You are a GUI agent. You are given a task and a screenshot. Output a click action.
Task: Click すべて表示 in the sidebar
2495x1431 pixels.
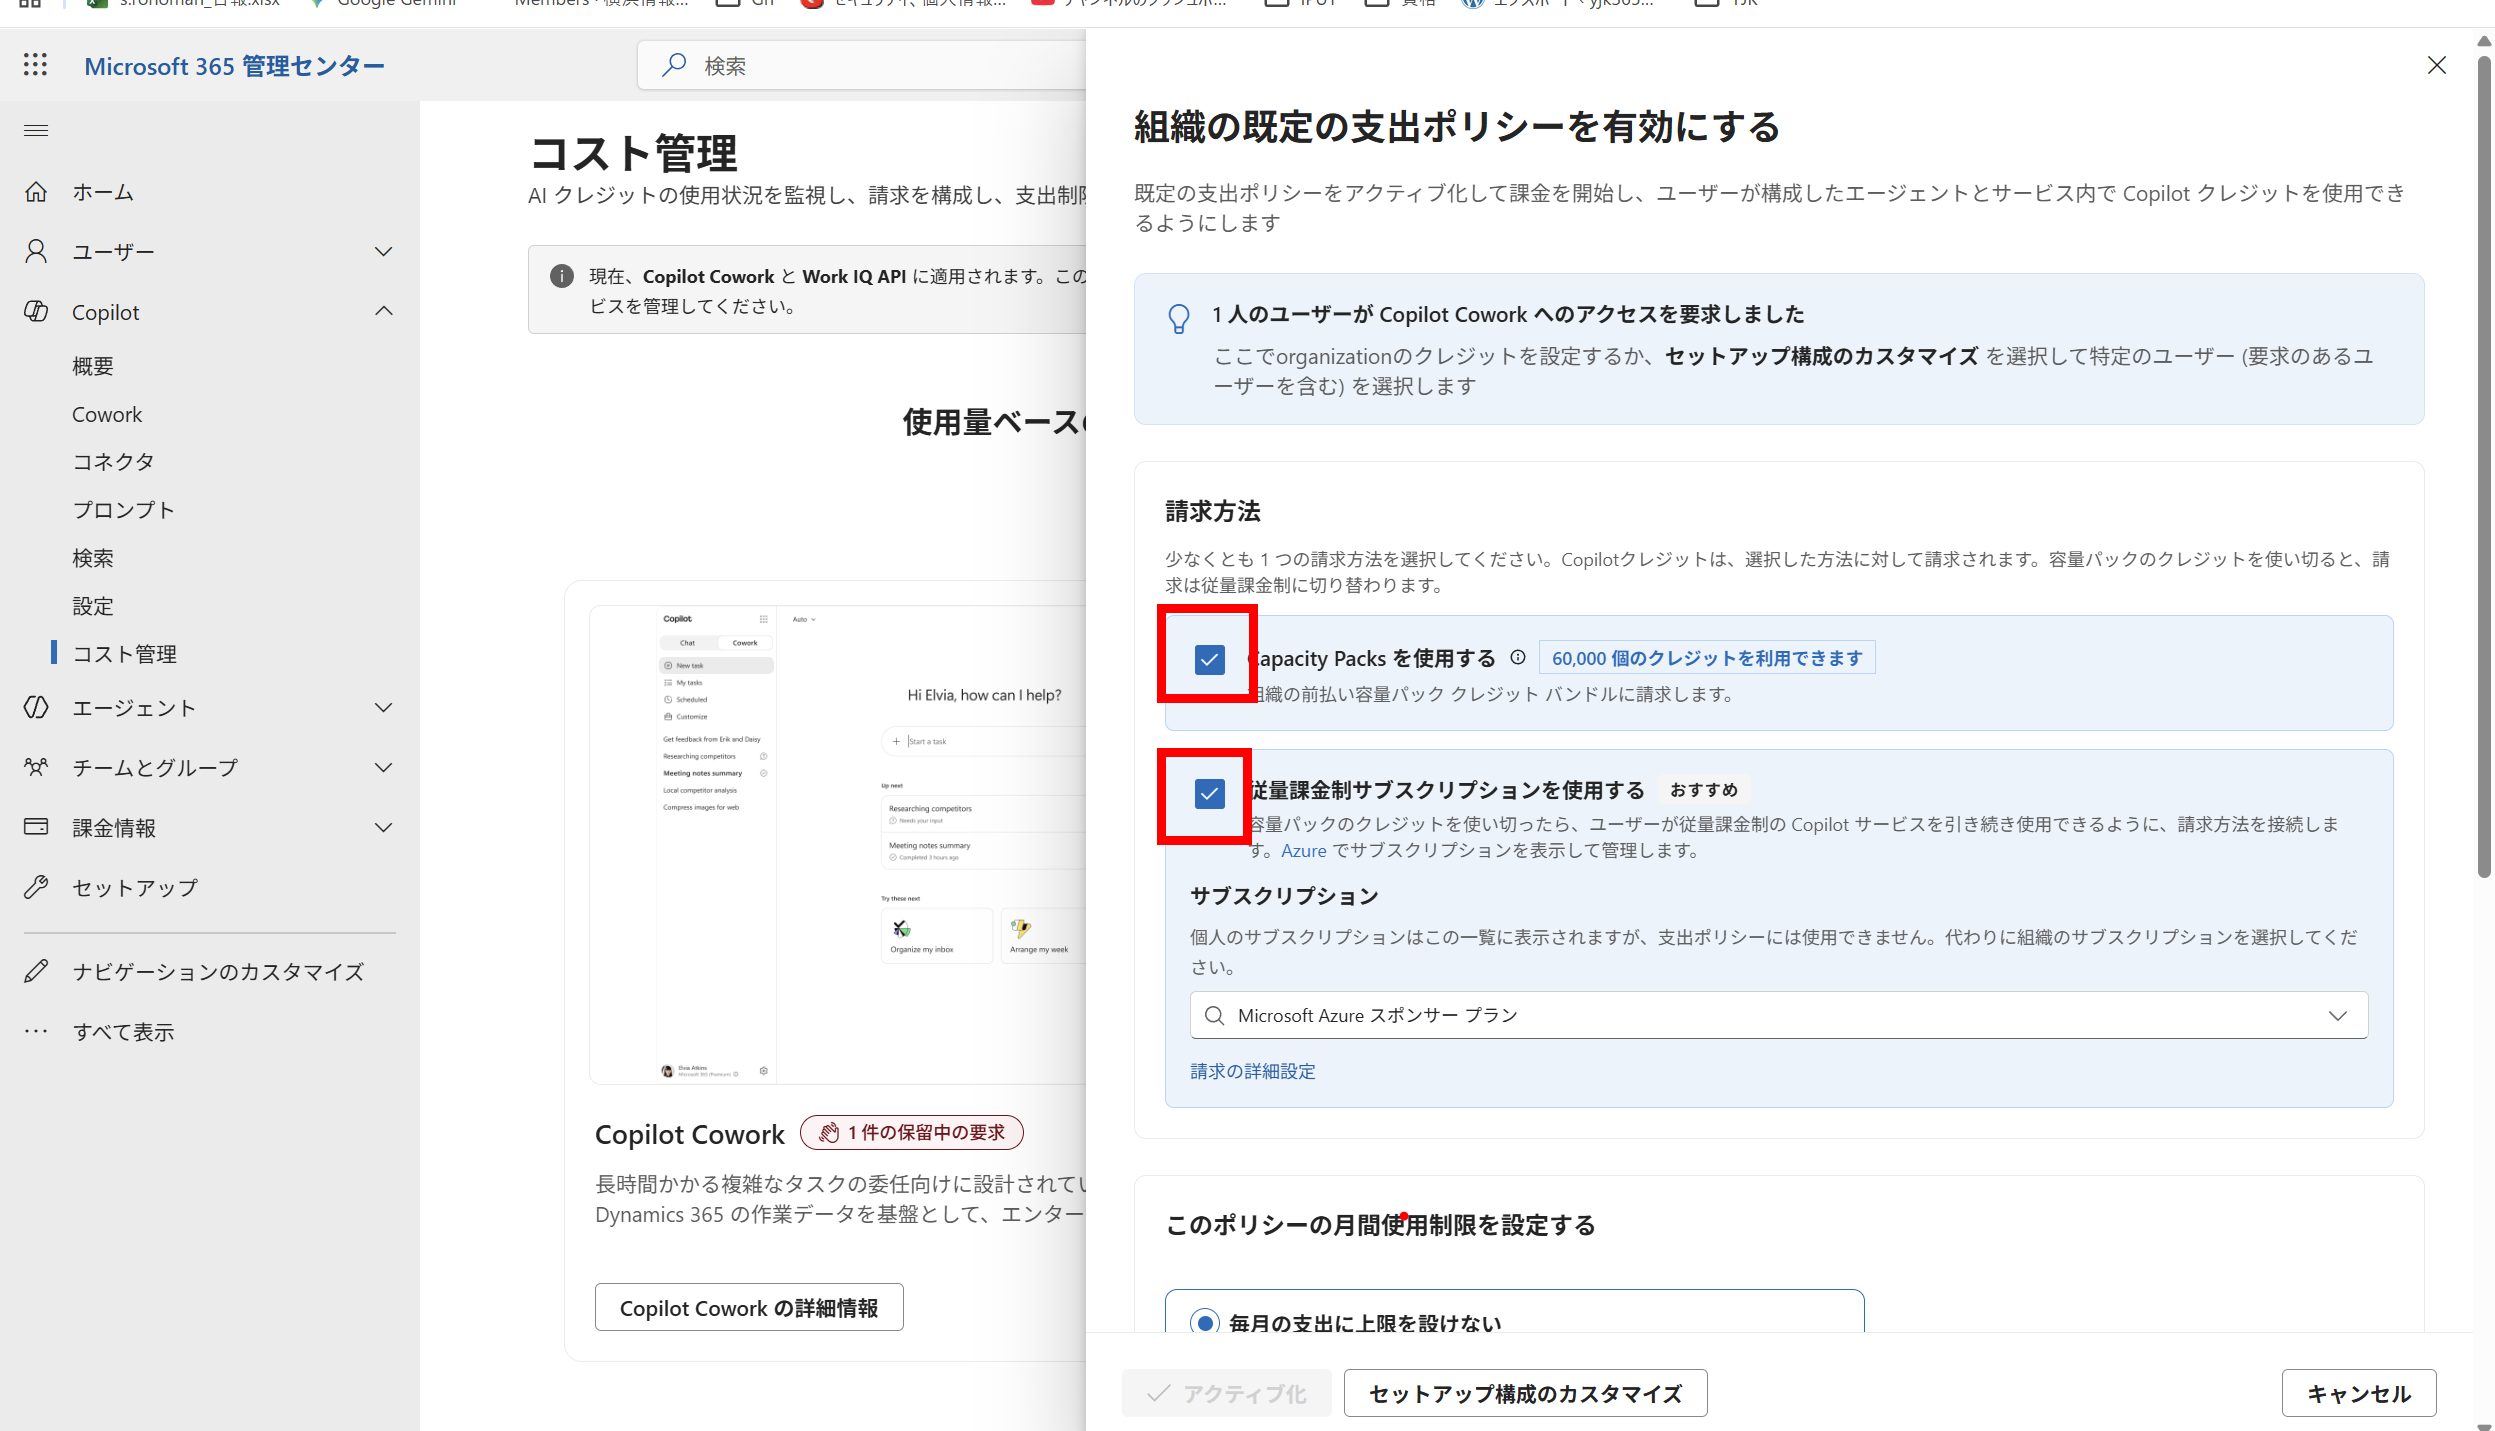click(x=123, y=1031)
